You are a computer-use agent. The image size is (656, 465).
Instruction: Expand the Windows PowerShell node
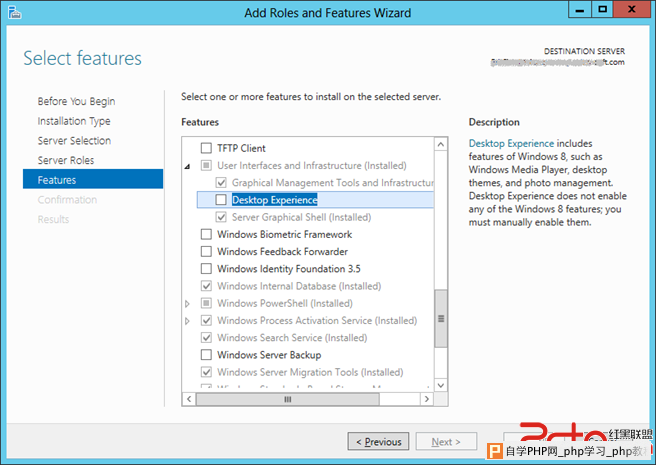pos(187,303)
